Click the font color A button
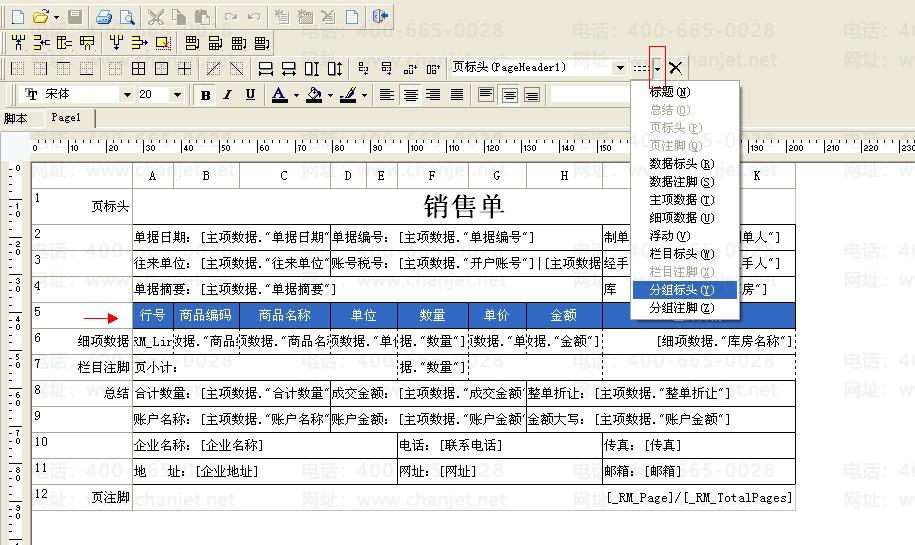The width and height of the screenshot is (915, 545). coord(278,95)
